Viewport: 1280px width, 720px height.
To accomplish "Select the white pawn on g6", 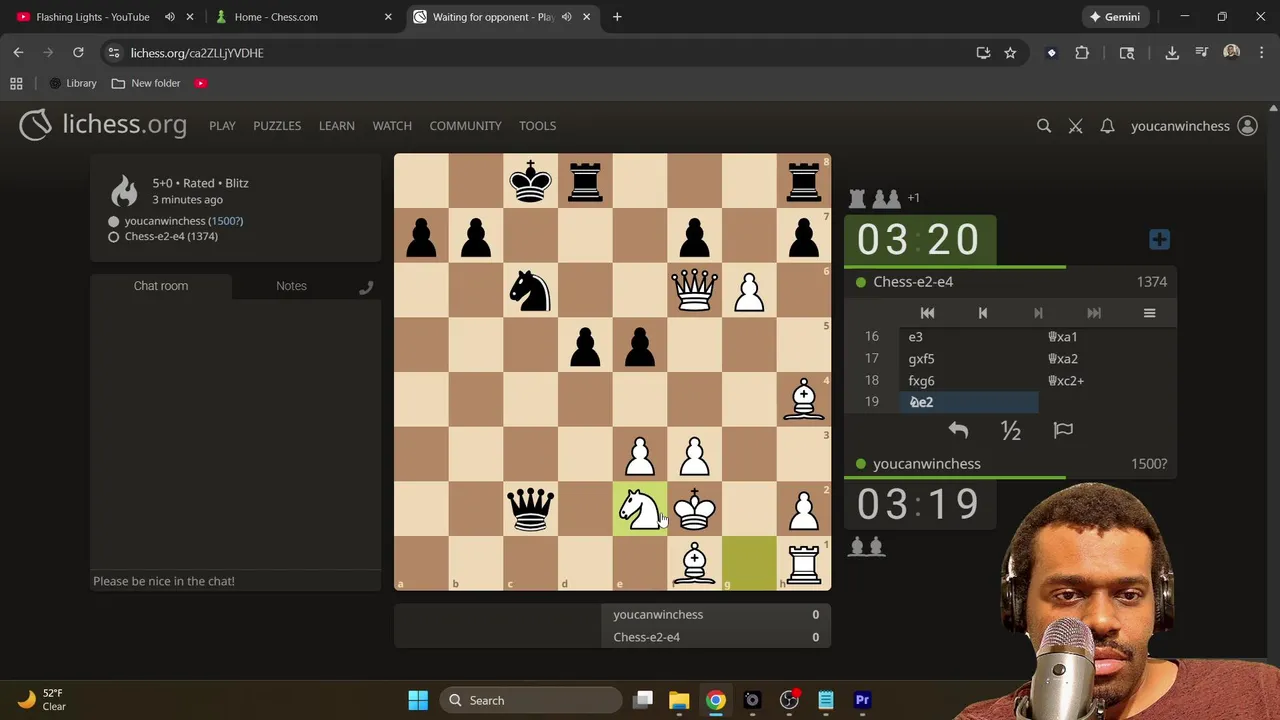I will (749, 290).
